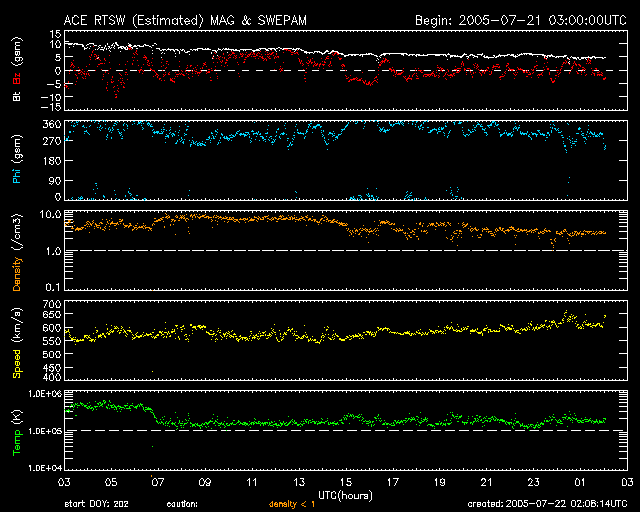Select the 23 hour tick label
The width and height of the screenshot is (640, 512).
click(532, 482)
